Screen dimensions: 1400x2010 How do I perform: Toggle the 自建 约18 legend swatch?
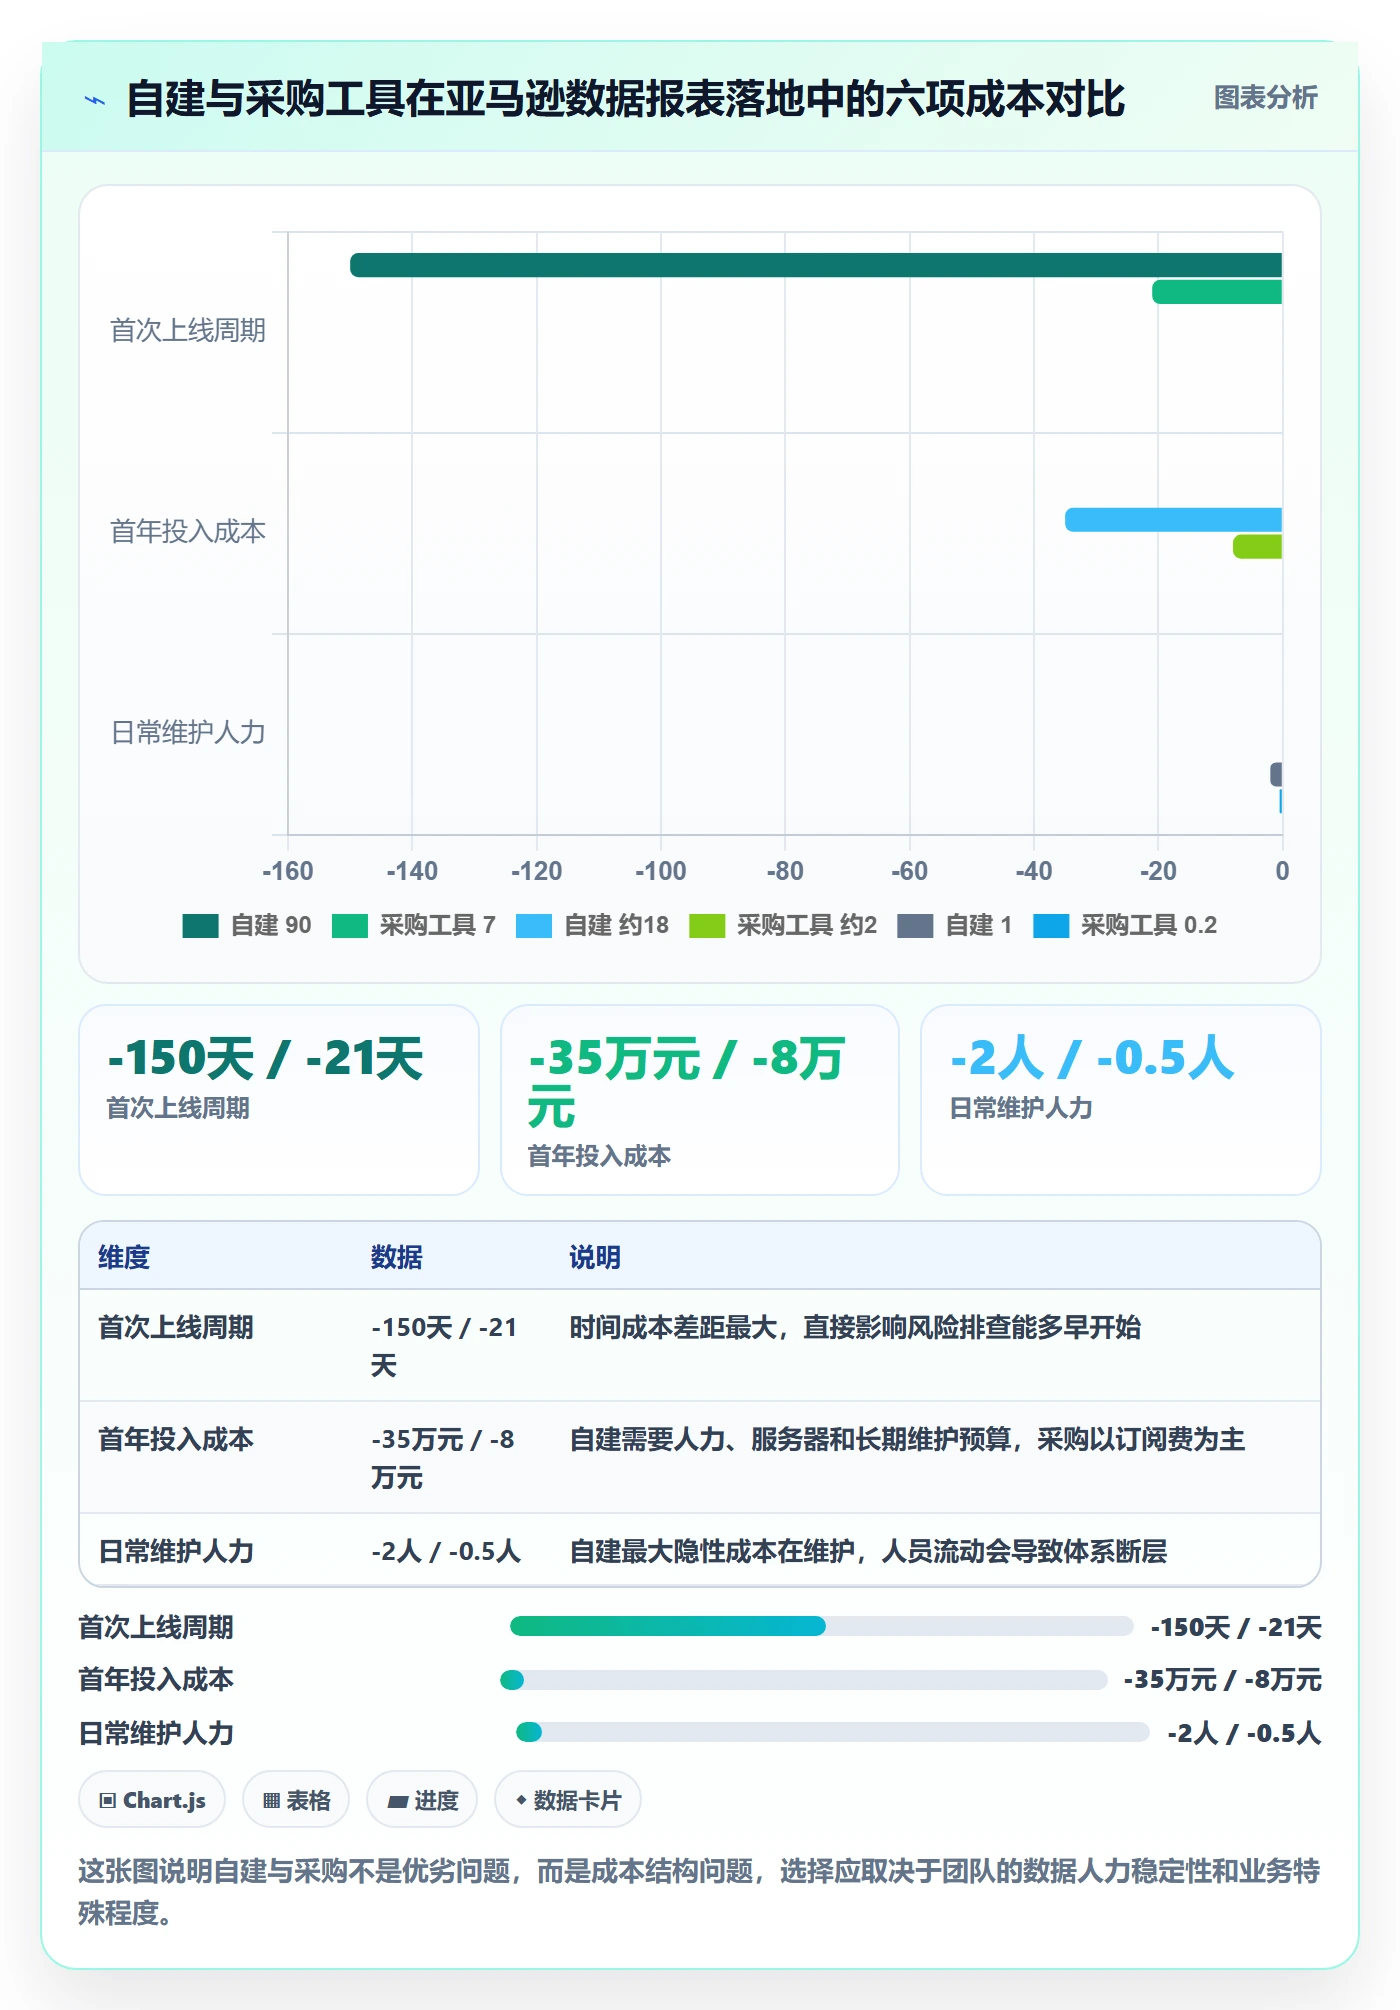pos(534,926)
